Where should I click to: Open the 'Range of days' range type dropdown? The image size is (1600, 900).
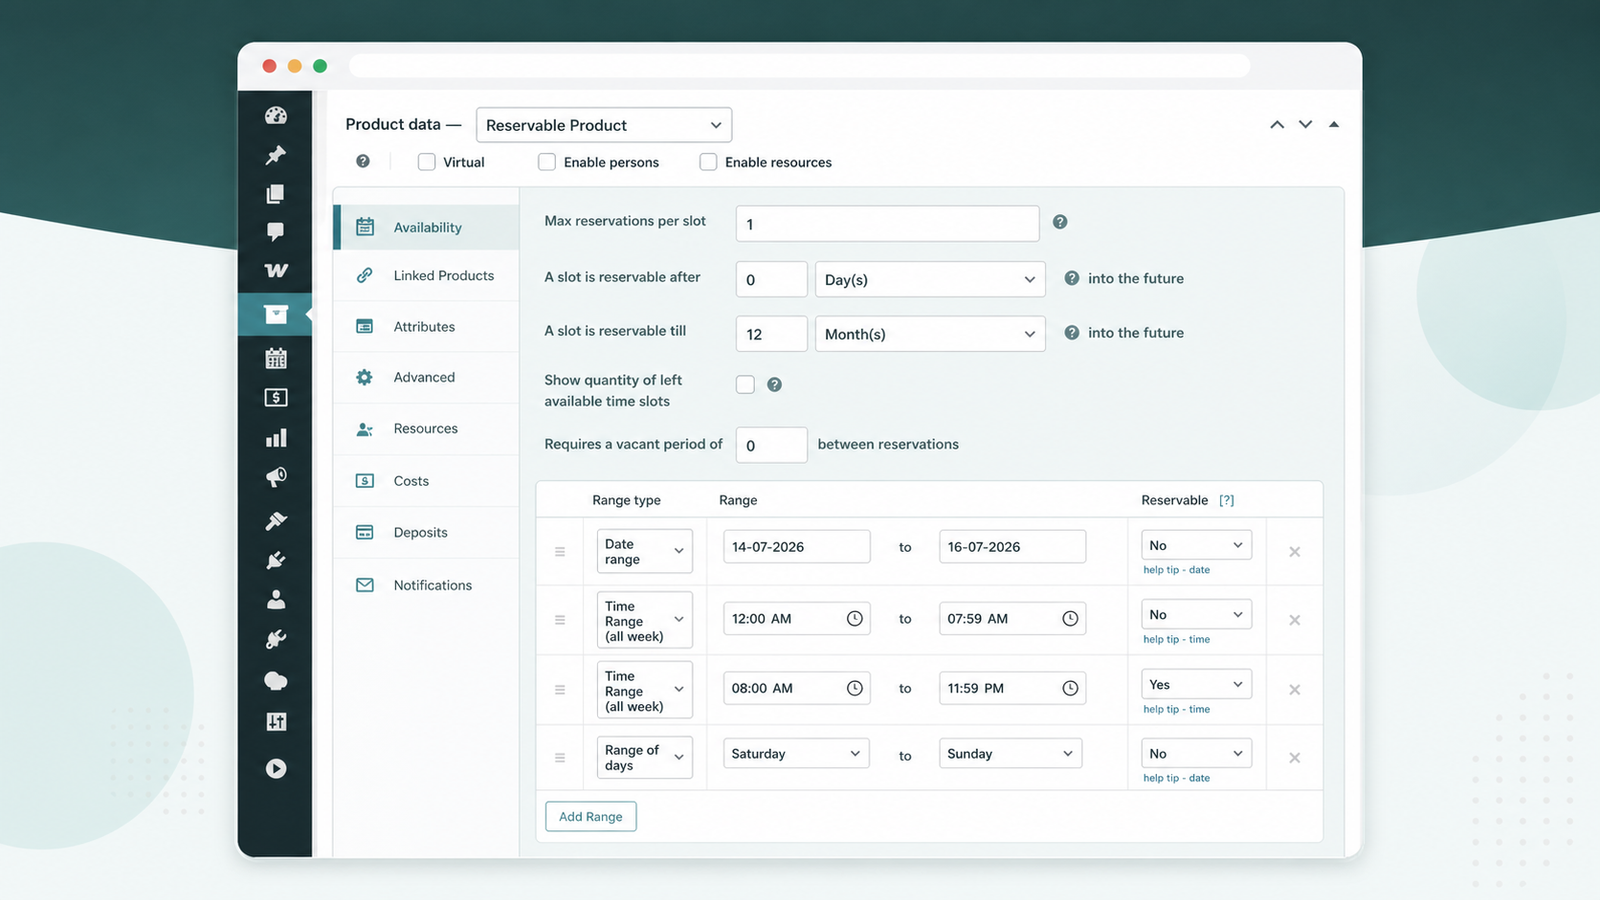point(645,757)
